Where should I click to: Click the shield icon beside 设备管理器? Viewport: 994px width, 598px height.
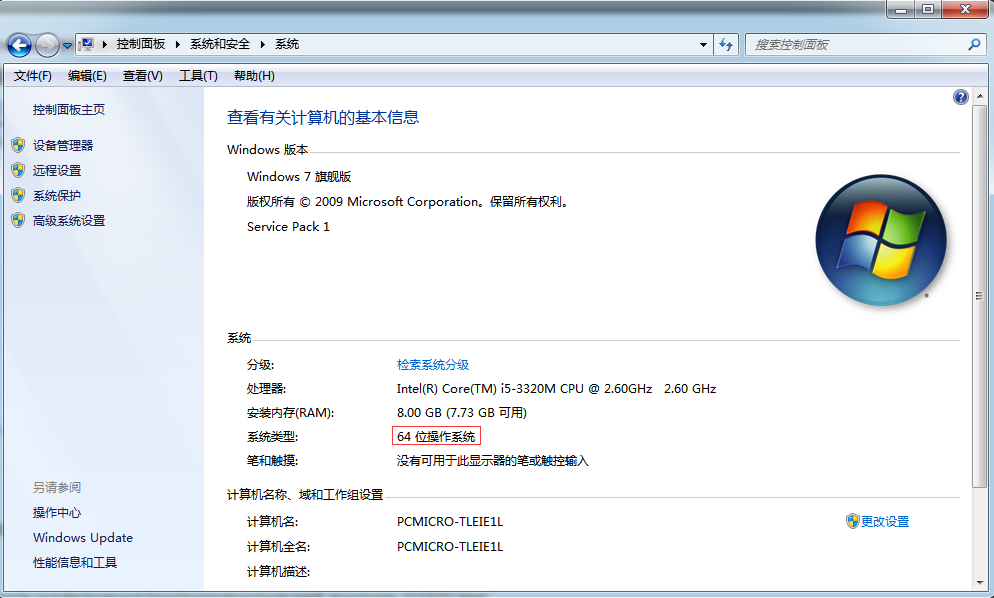pyautogui.click(x=18, y=145)
